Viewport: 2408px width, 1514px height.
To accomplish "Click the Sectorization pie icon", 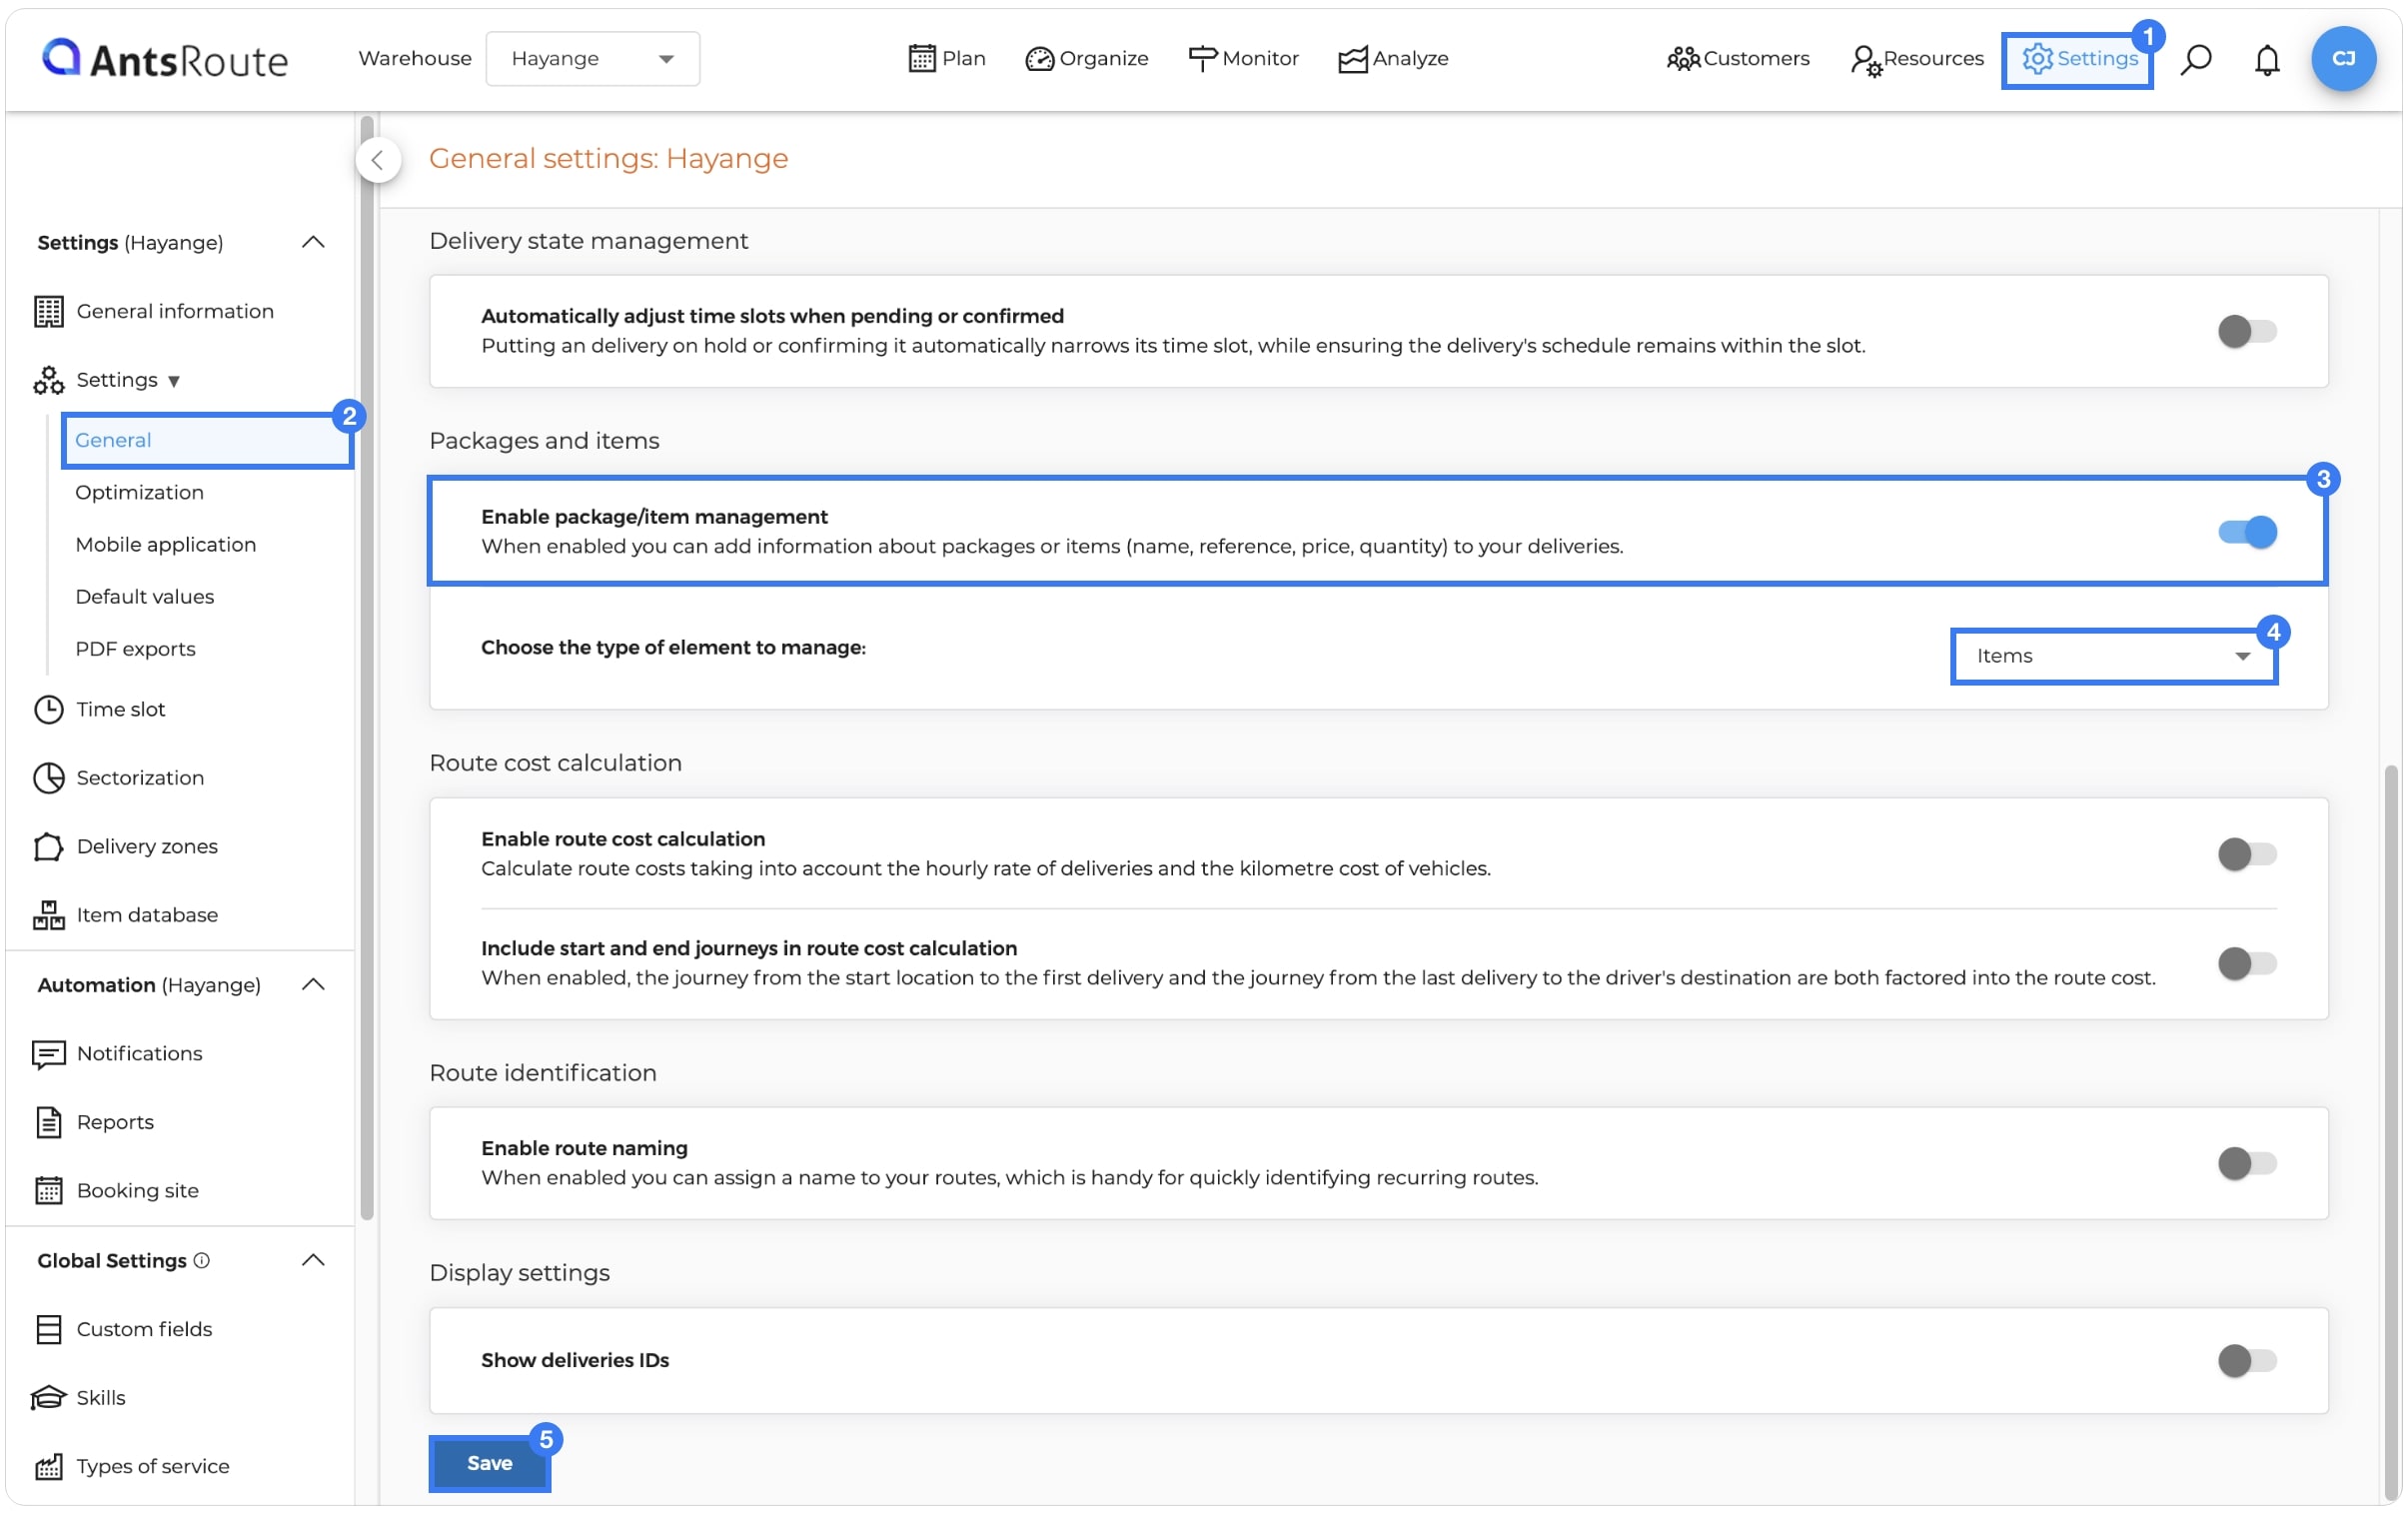I will [48, 778].
